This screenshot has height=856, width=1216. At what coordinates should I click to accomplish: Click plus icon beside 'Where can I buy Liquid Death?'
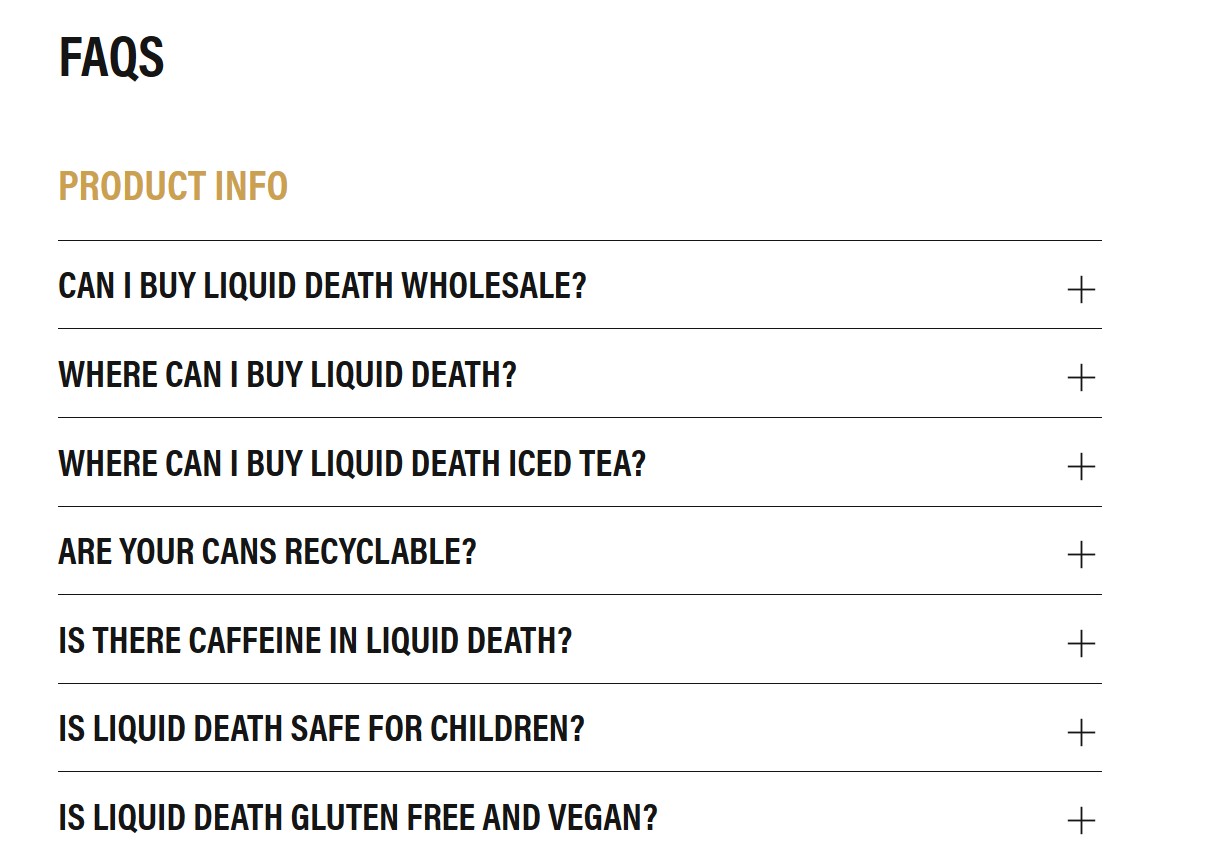pos(1081,378)
